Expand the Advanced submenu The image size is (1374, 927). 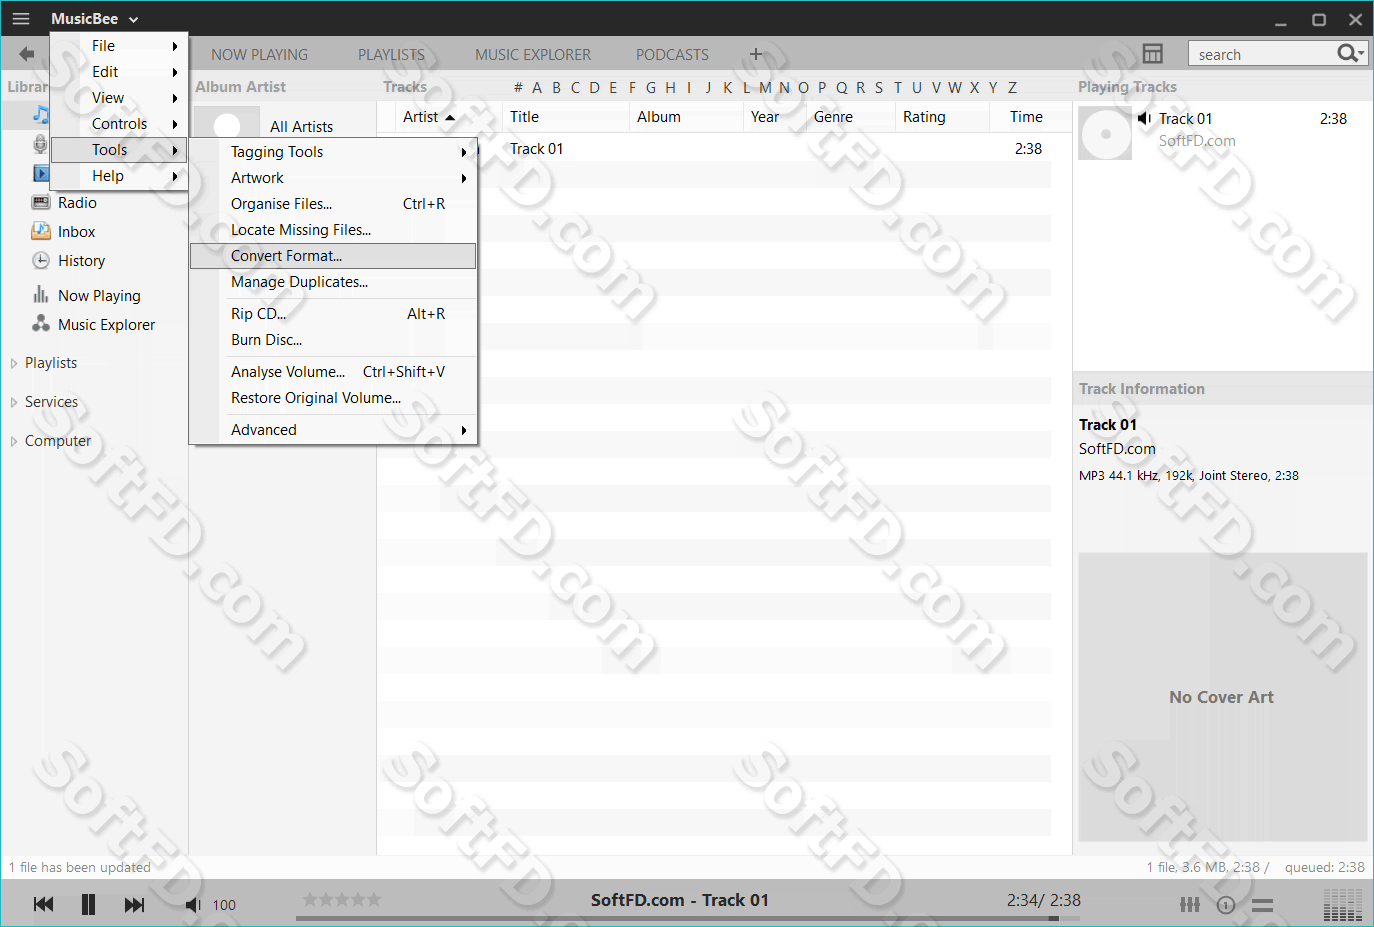[333, 430]
